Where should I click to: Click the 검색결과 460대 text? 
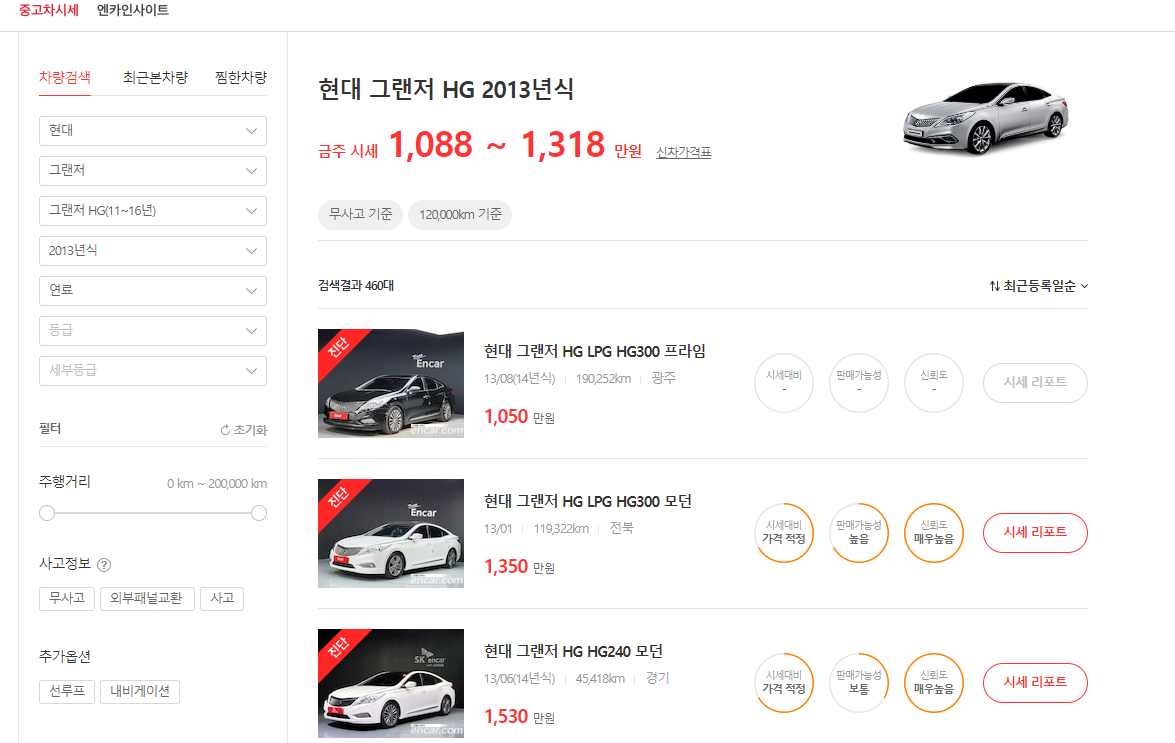pyautogui.click(x=356, y=285)
